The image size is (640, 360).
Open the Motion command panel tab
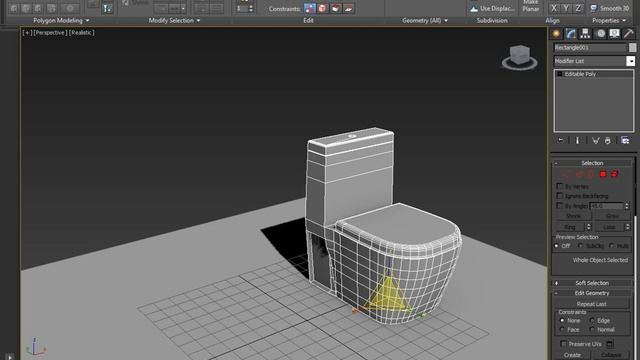600,33
